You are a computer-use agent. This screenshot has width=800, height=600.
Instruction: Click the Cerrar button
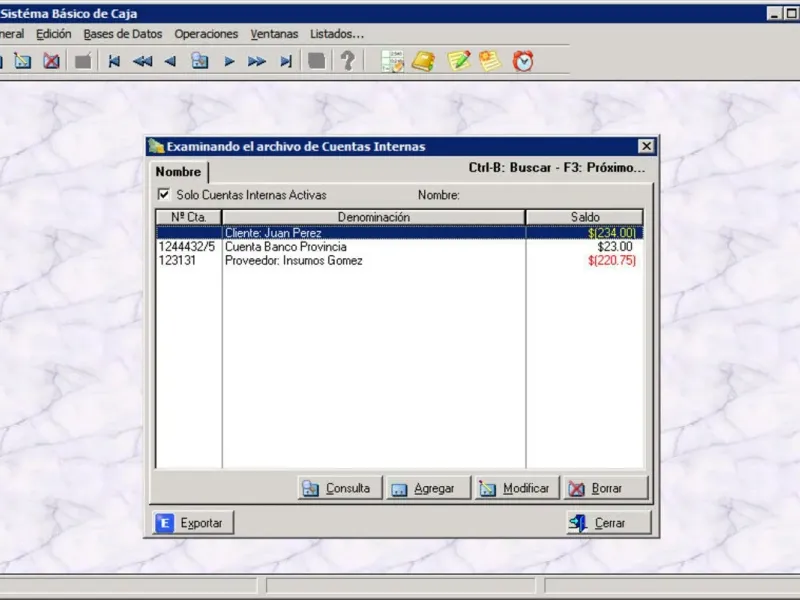(609, 523)
